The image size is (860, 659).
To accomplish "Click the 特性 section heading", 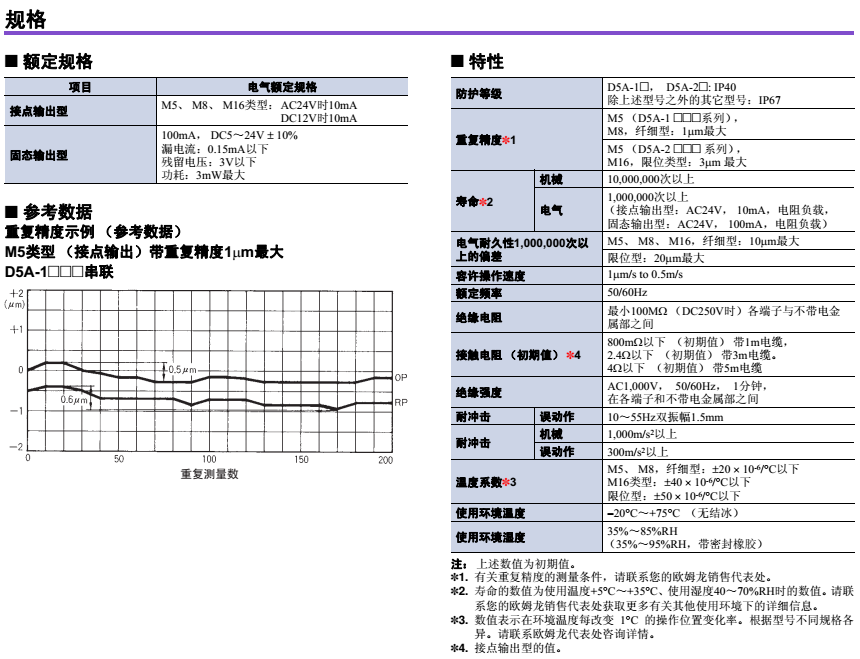I will pyautogui.click(x=485, y=62).
